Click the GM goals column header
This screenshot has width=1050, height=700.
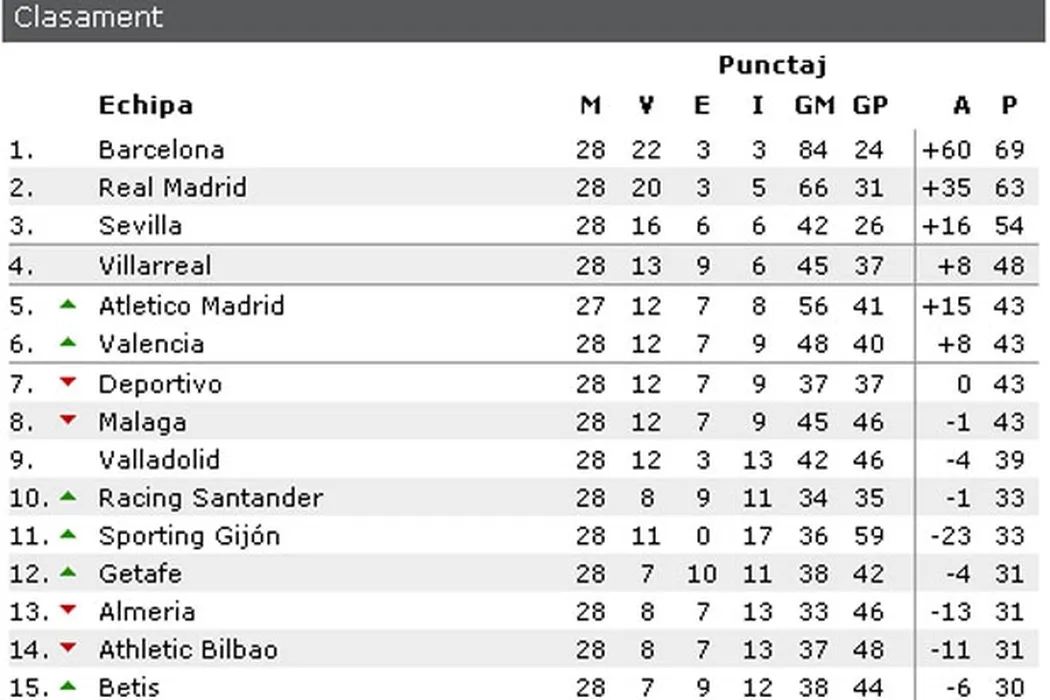(x=814, y=105)
